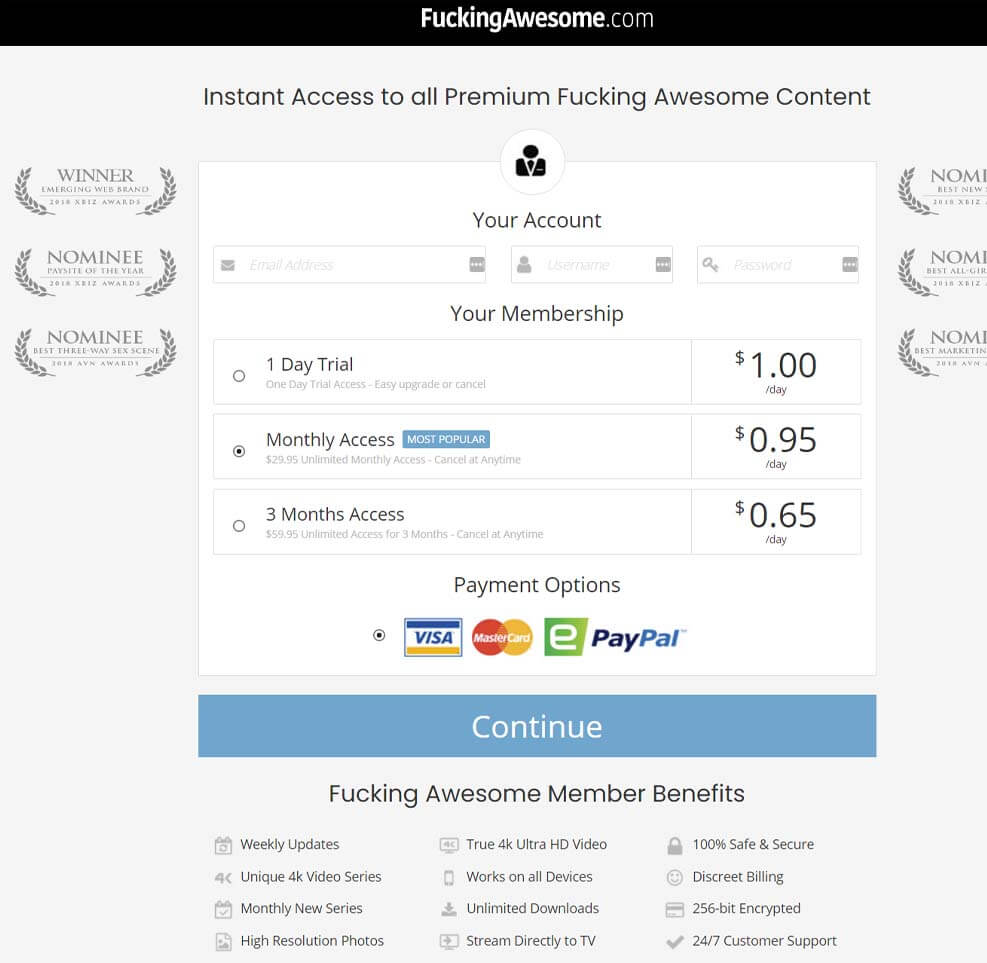The width and height of the screenshot is (987, 963).
Task: Click 'Unlimited Downloads' benefit text
Action: [x=533, y=908]
